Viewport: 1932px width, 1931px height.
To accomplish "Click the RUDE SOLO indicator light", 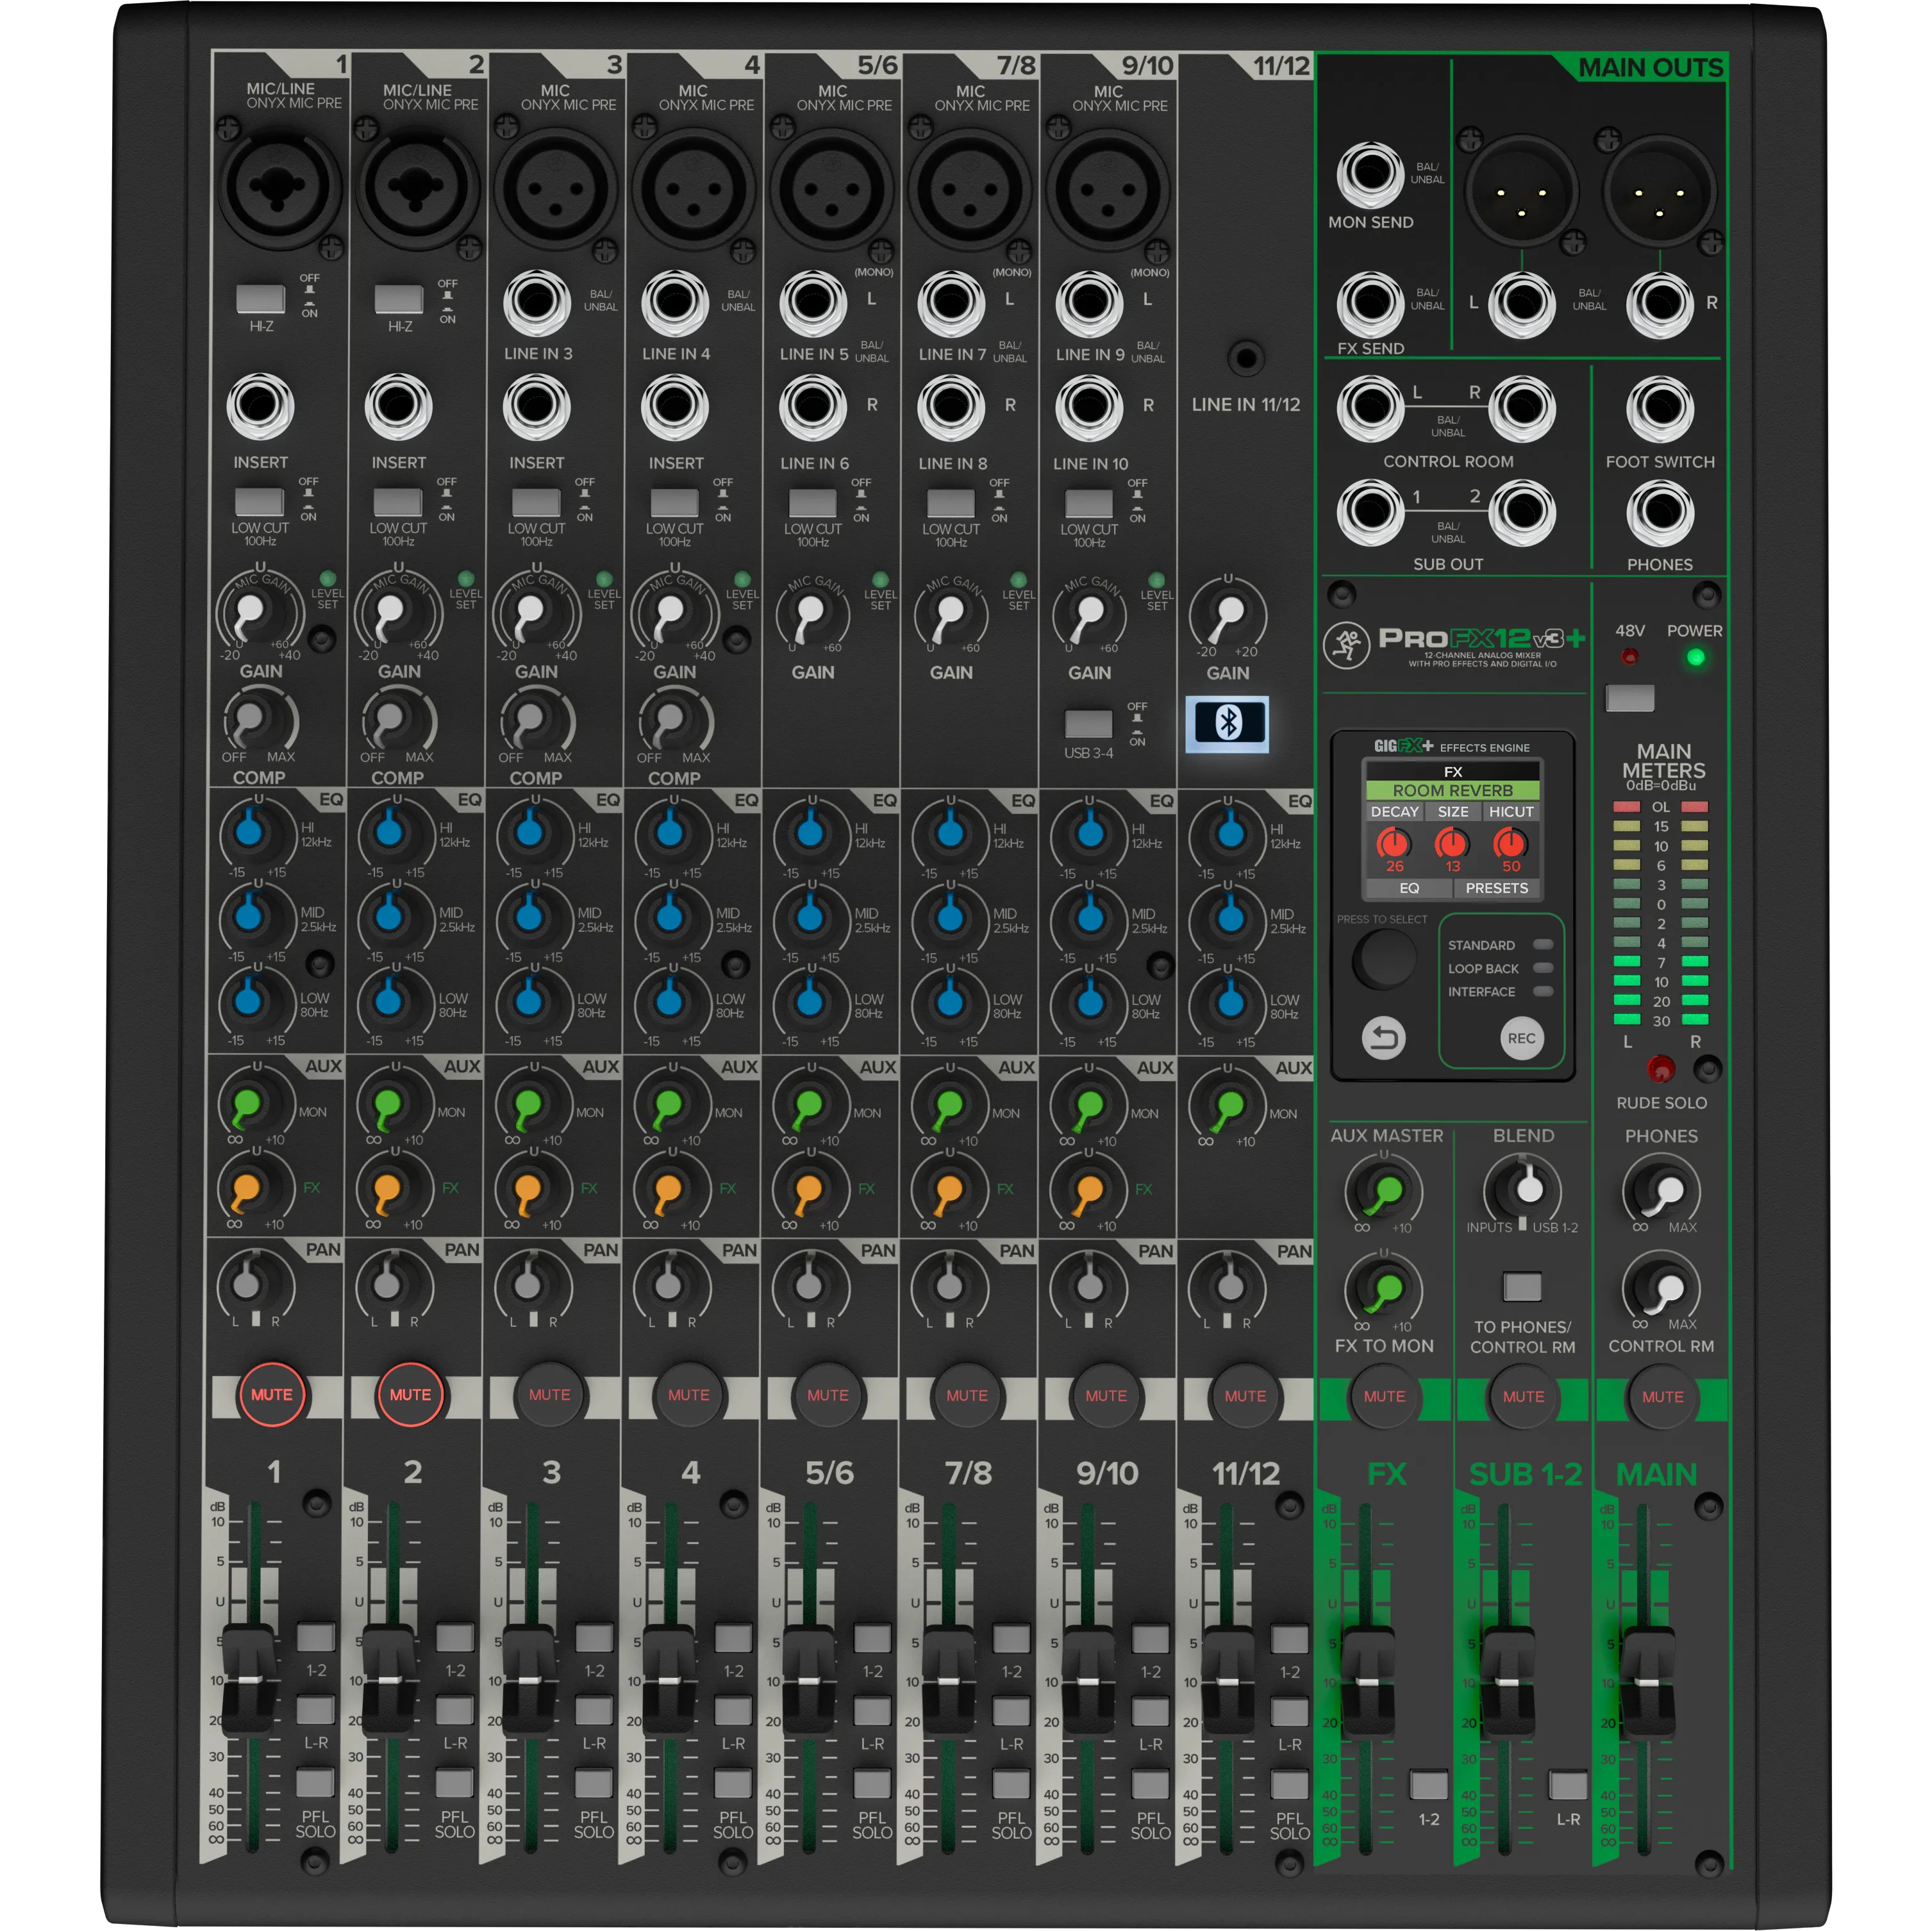I will (x=1661, y=1069).
